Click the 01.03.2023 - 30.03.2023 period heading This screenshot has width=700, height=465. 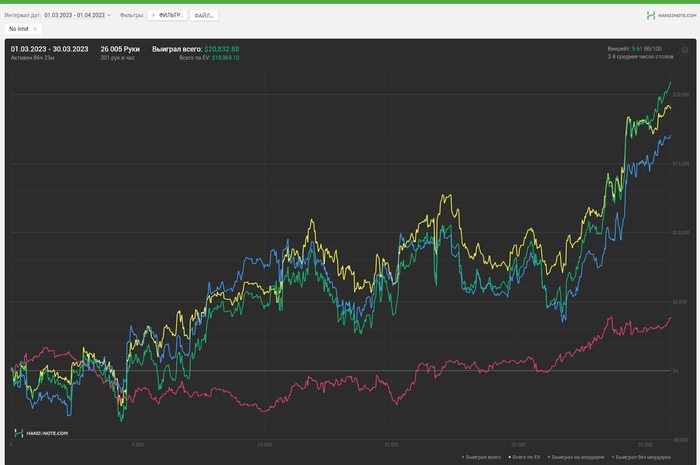[x=50, y=49]
